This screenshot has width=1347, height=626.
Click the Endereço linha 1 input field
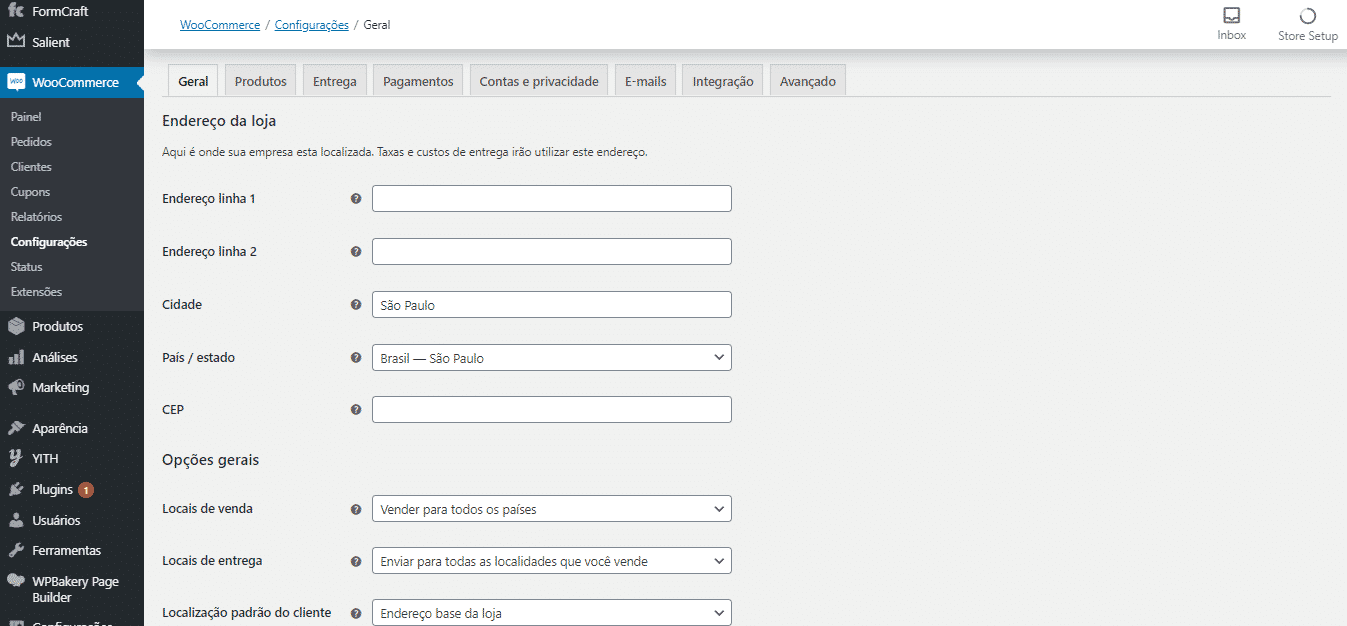click(552, 199)
